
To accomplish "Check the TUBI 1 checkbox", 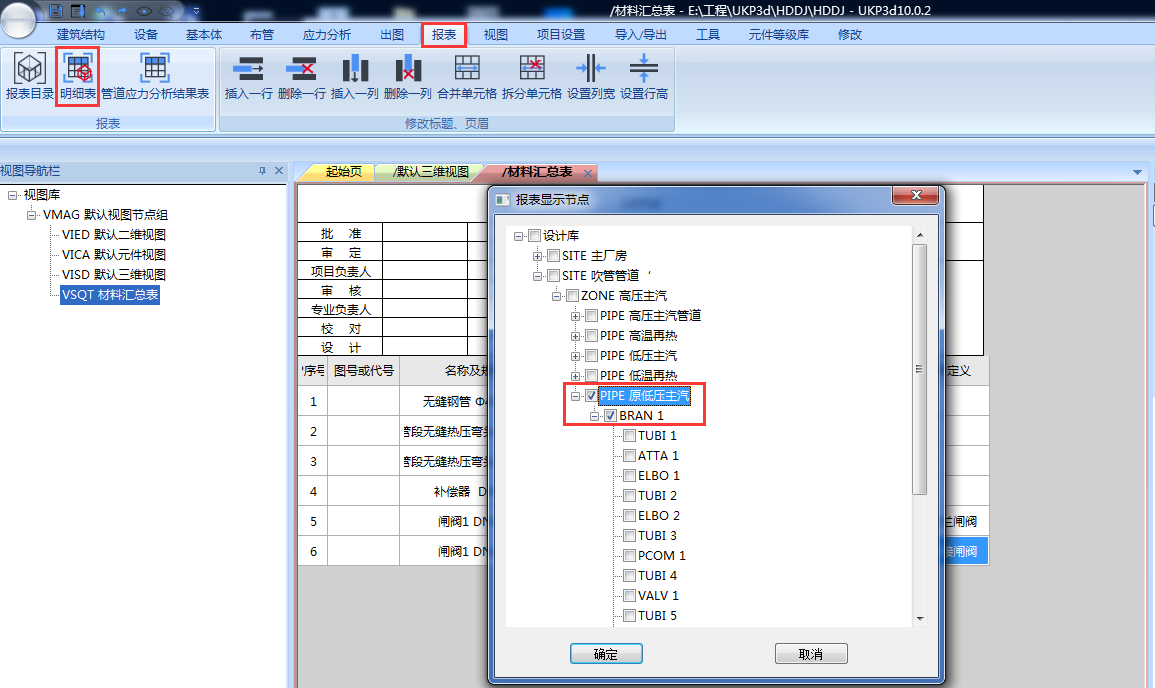I will point(629,436).
